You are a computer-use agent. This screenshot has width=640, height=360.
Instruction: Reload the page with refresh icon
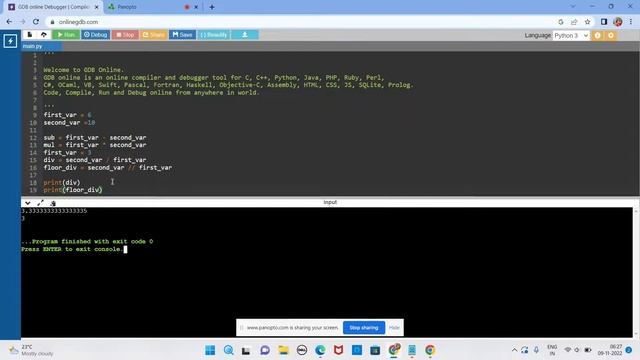click(x=36, y=22)
